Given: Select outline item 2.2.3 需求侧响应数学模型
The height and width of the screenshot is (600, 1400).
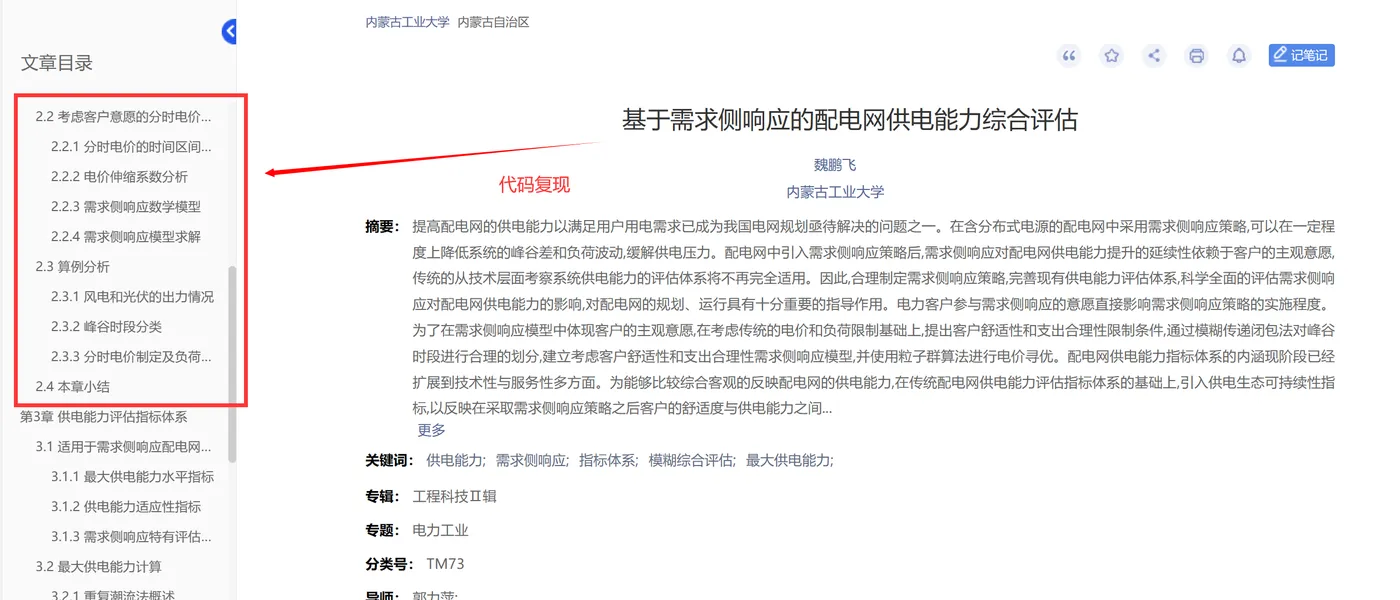Looking at the screenshot, I should click(x=126, y=206).
